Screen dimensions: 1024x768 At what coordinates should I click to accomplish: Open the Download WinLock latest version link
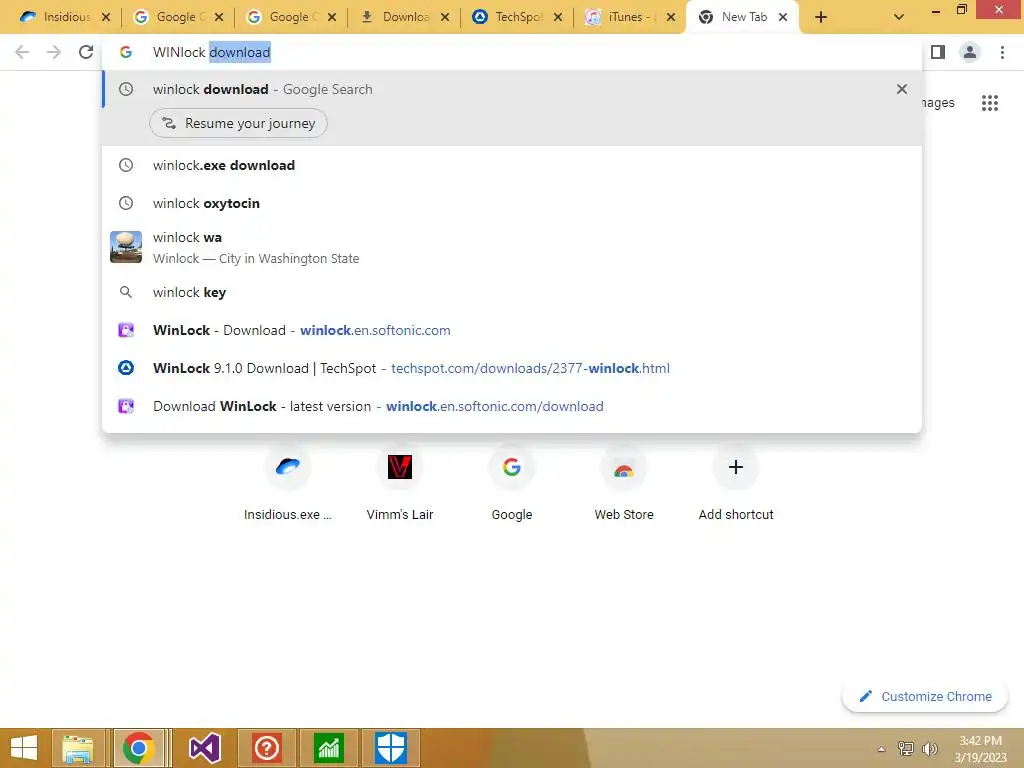[512, 406]
